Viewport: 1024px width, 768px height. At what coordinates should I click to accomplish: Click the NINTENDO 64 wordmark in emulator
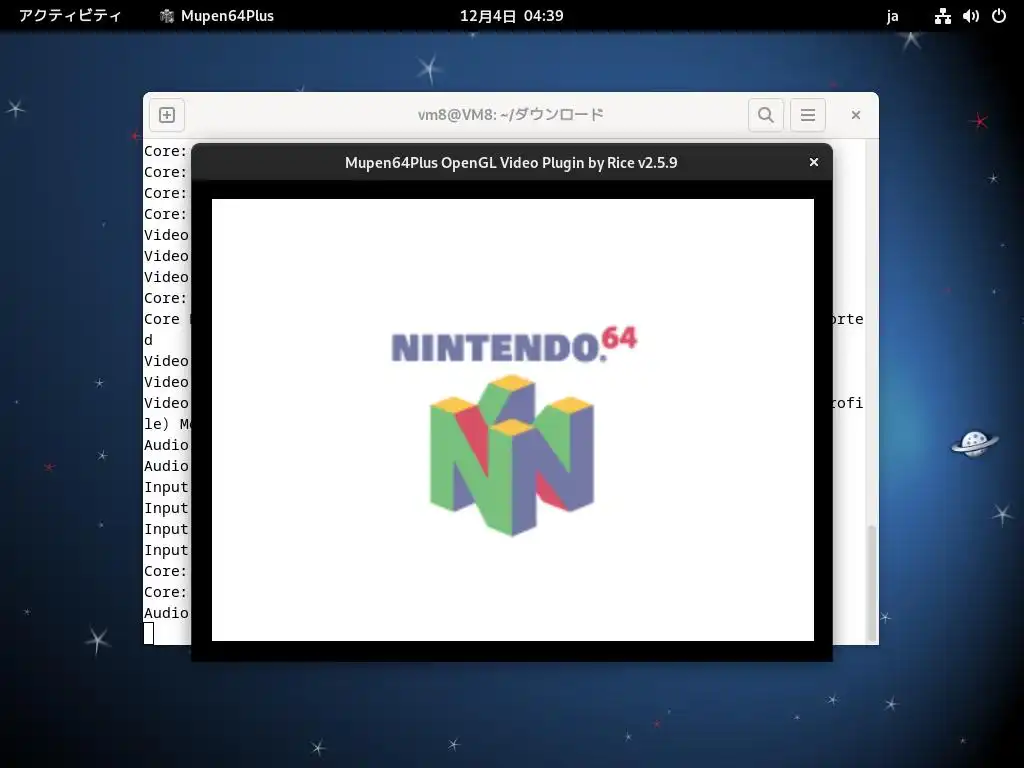tap(514, 344)
